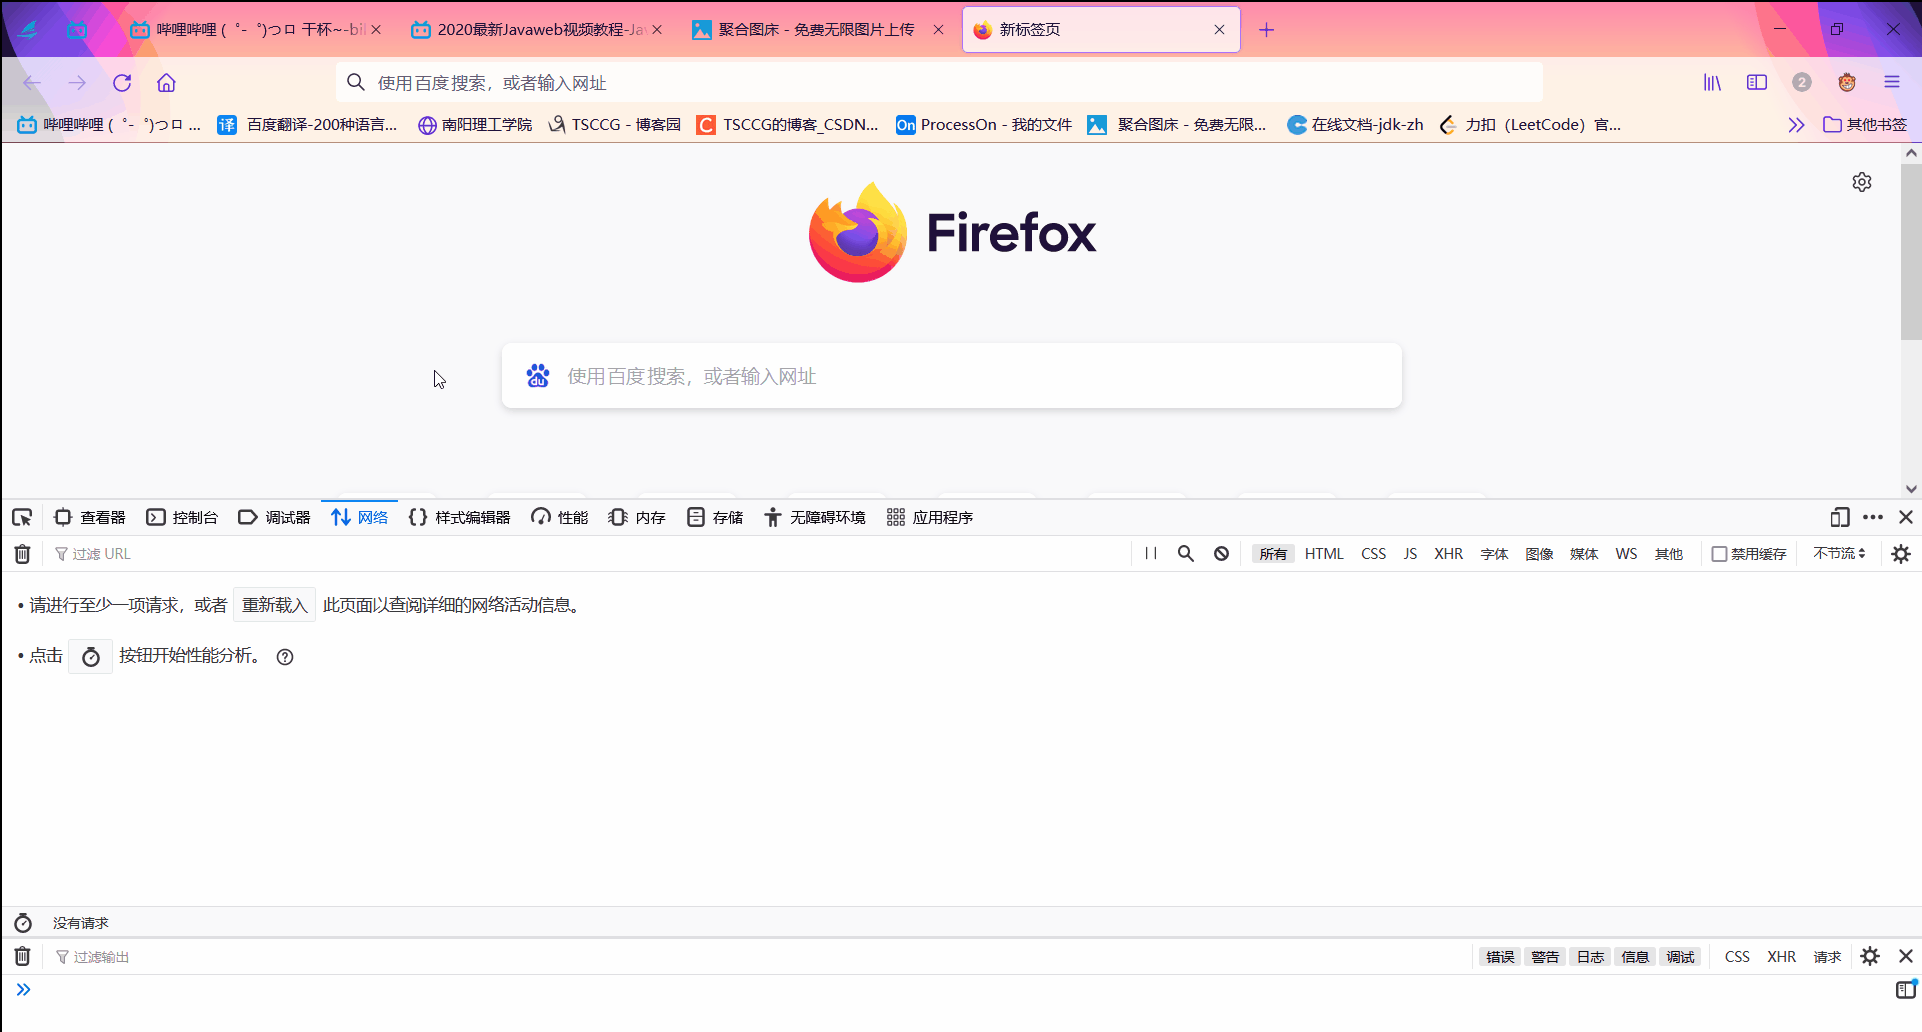
Task: Click the stopwatch button to start performance analysis
Action: (91, 657)
